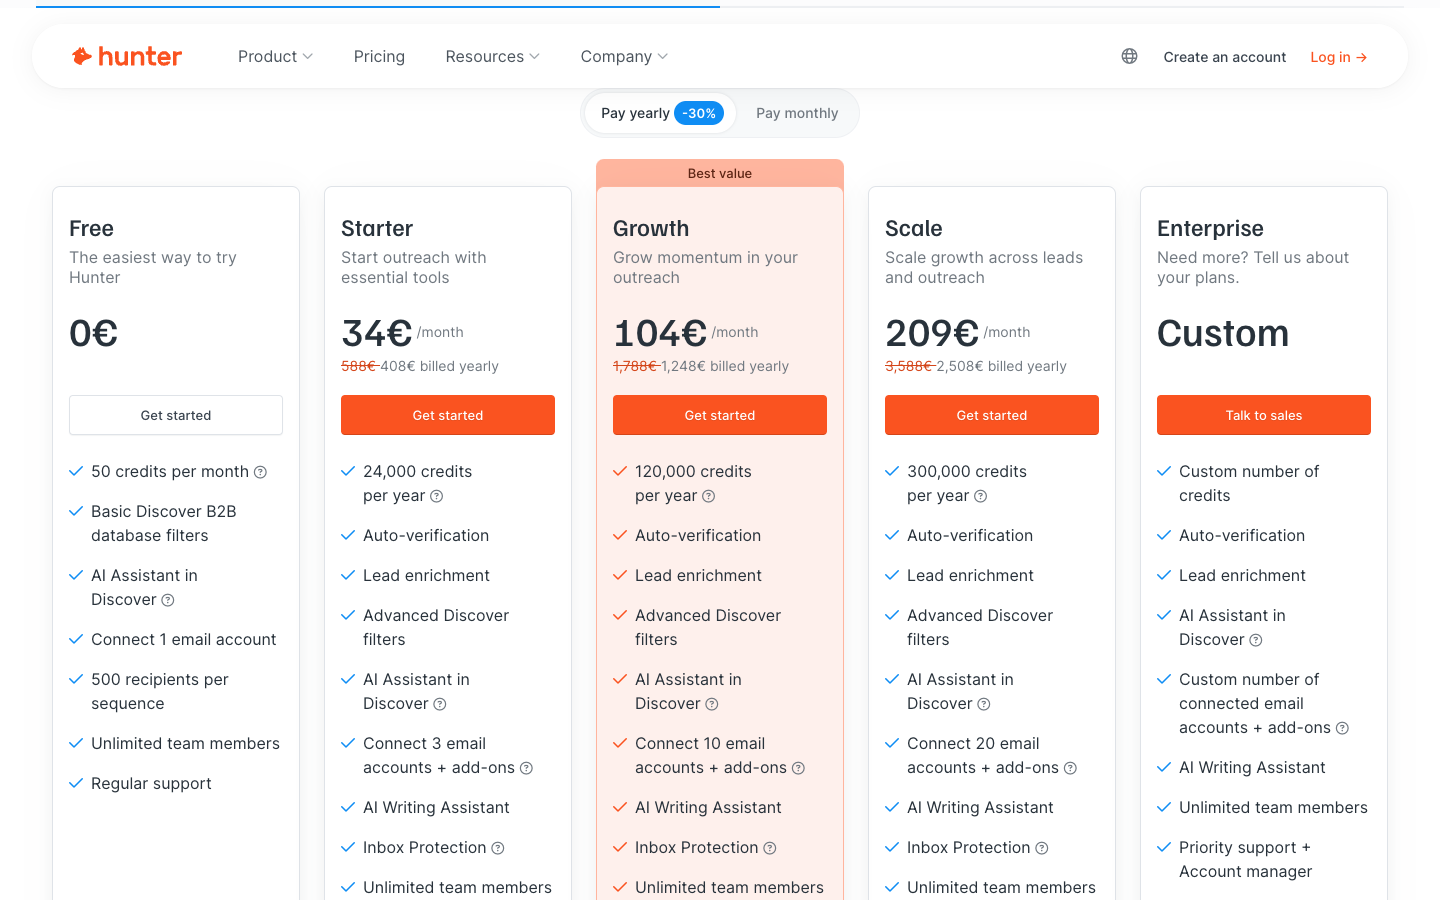Click help icon beside Starter Inbox Protection
This screenshot has width=1440, height=900.
pos(498,848)
